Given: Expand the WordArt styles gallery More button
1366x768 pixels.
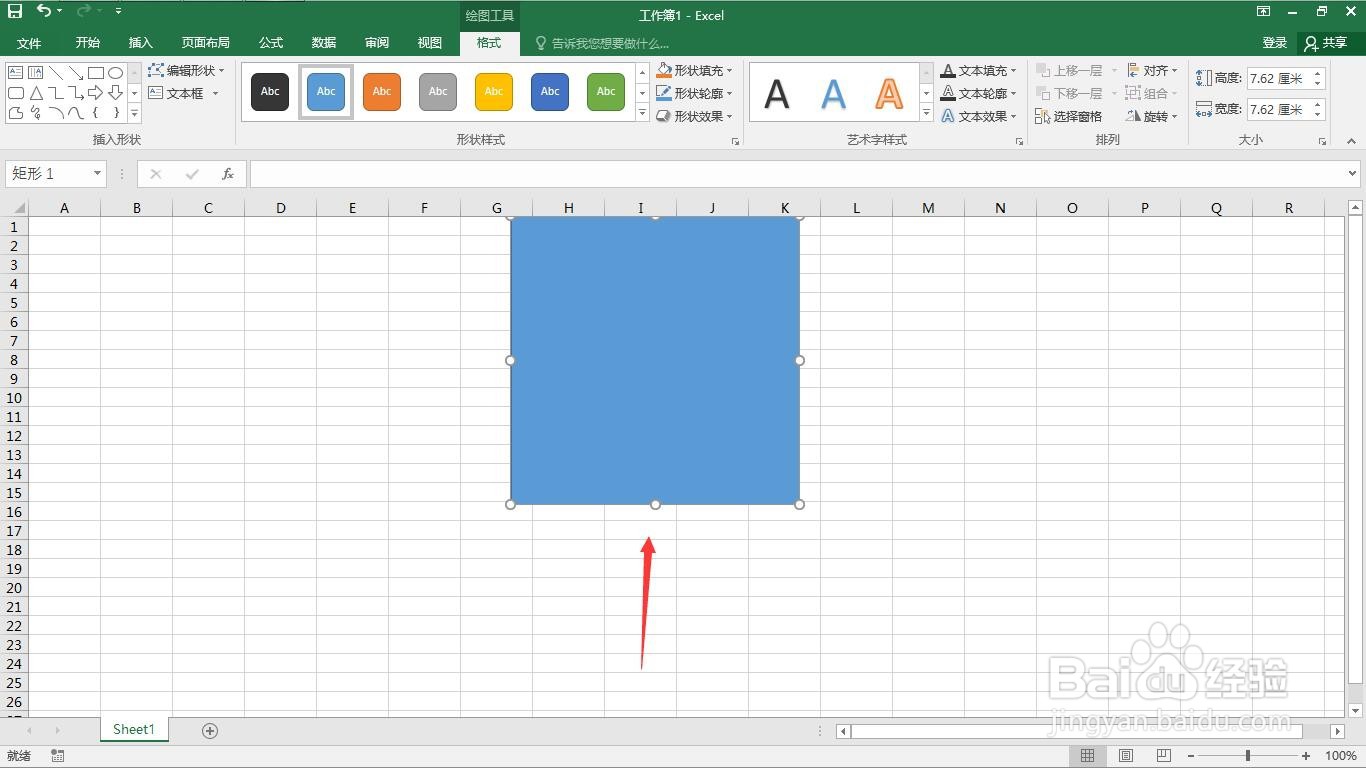Looking at the screenshot, I should pyautogui.click(x=926, y=114).
